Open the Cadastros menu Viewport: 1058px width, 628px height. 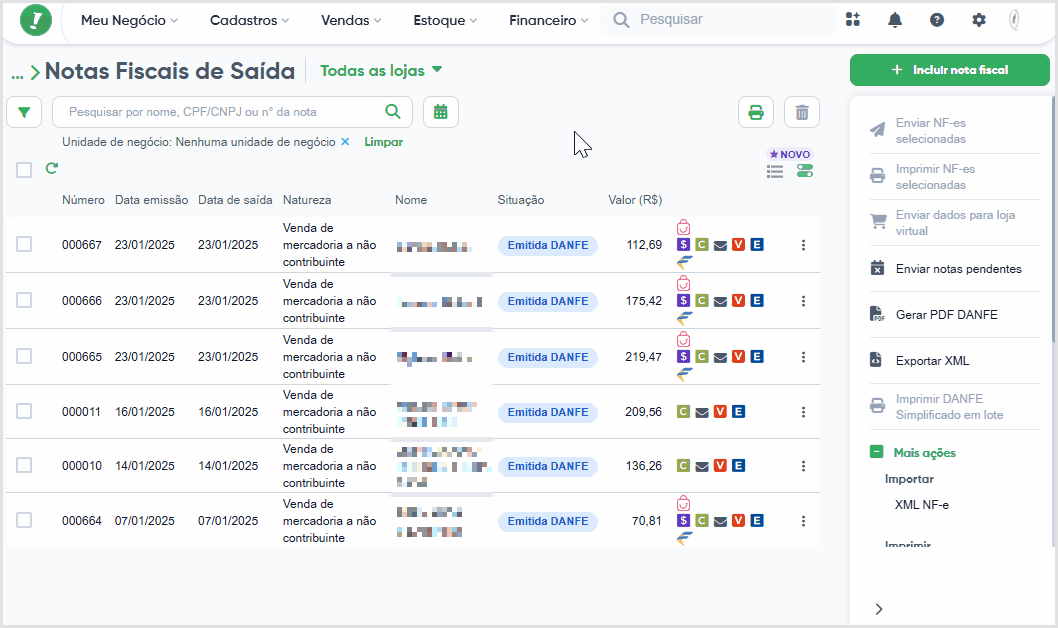point(250,20)
